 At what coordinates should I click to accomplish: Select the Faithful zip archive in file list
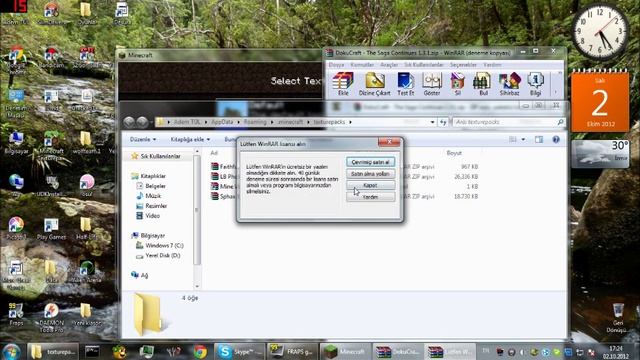coord(224,167)
